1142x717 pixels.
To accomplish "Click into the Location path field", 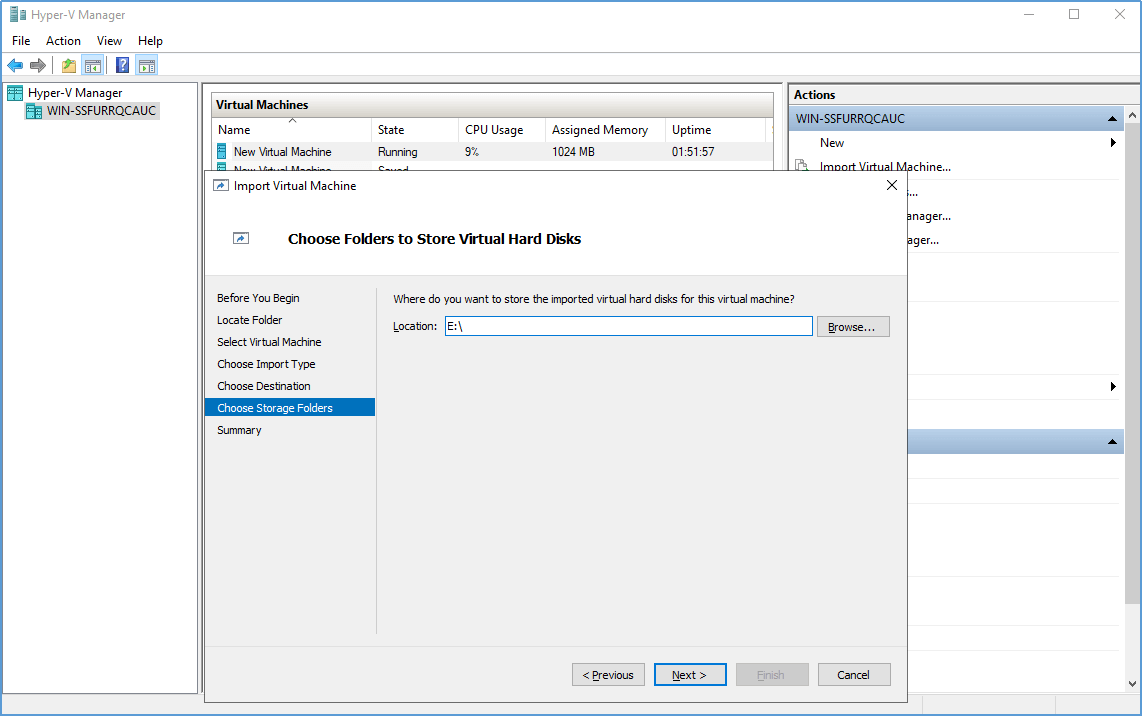I will pos(627,327).
